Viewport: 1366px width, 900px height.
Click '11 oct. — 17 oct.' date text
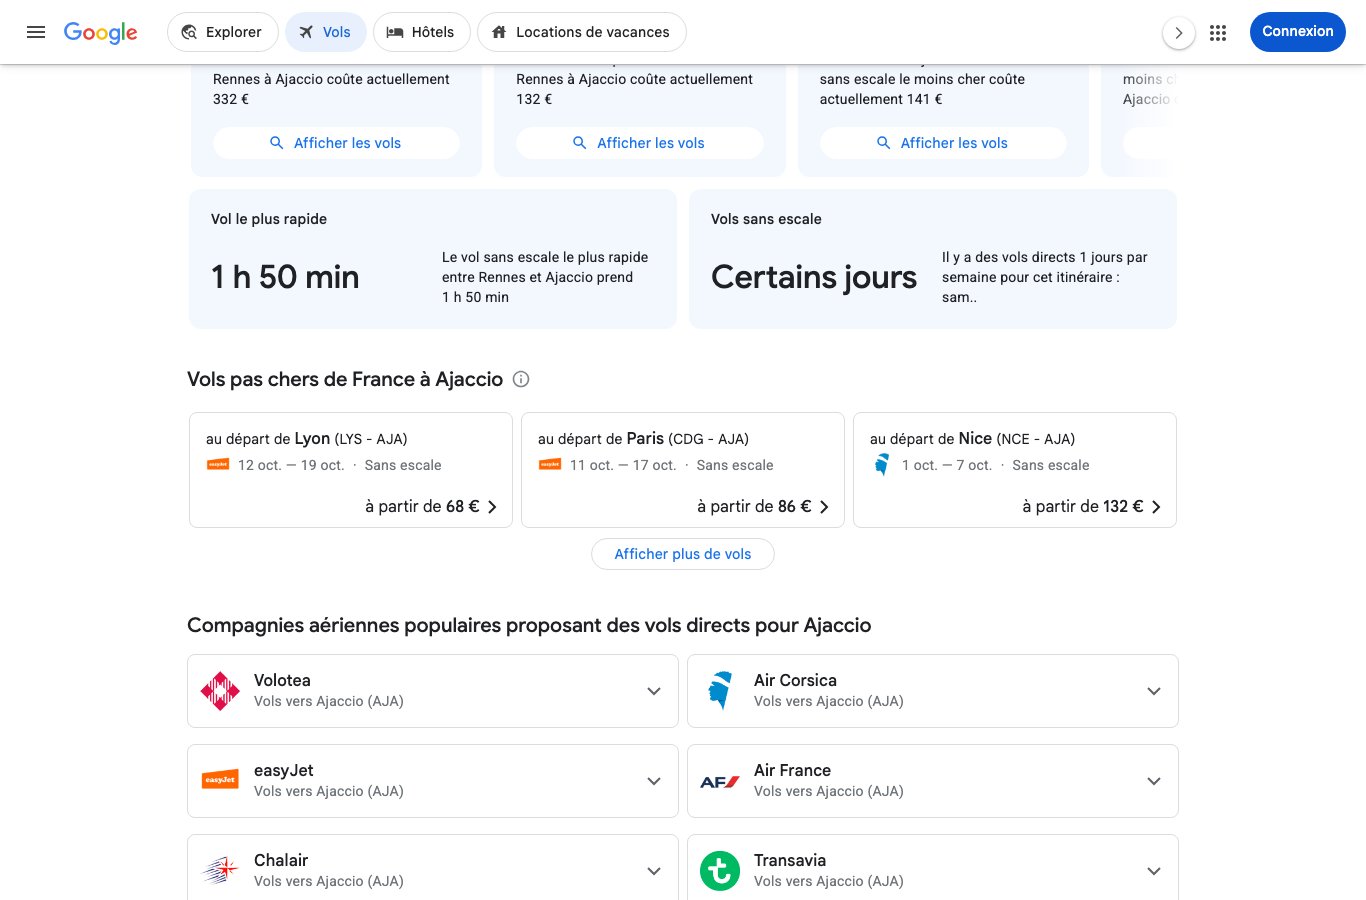coord(623,465)
